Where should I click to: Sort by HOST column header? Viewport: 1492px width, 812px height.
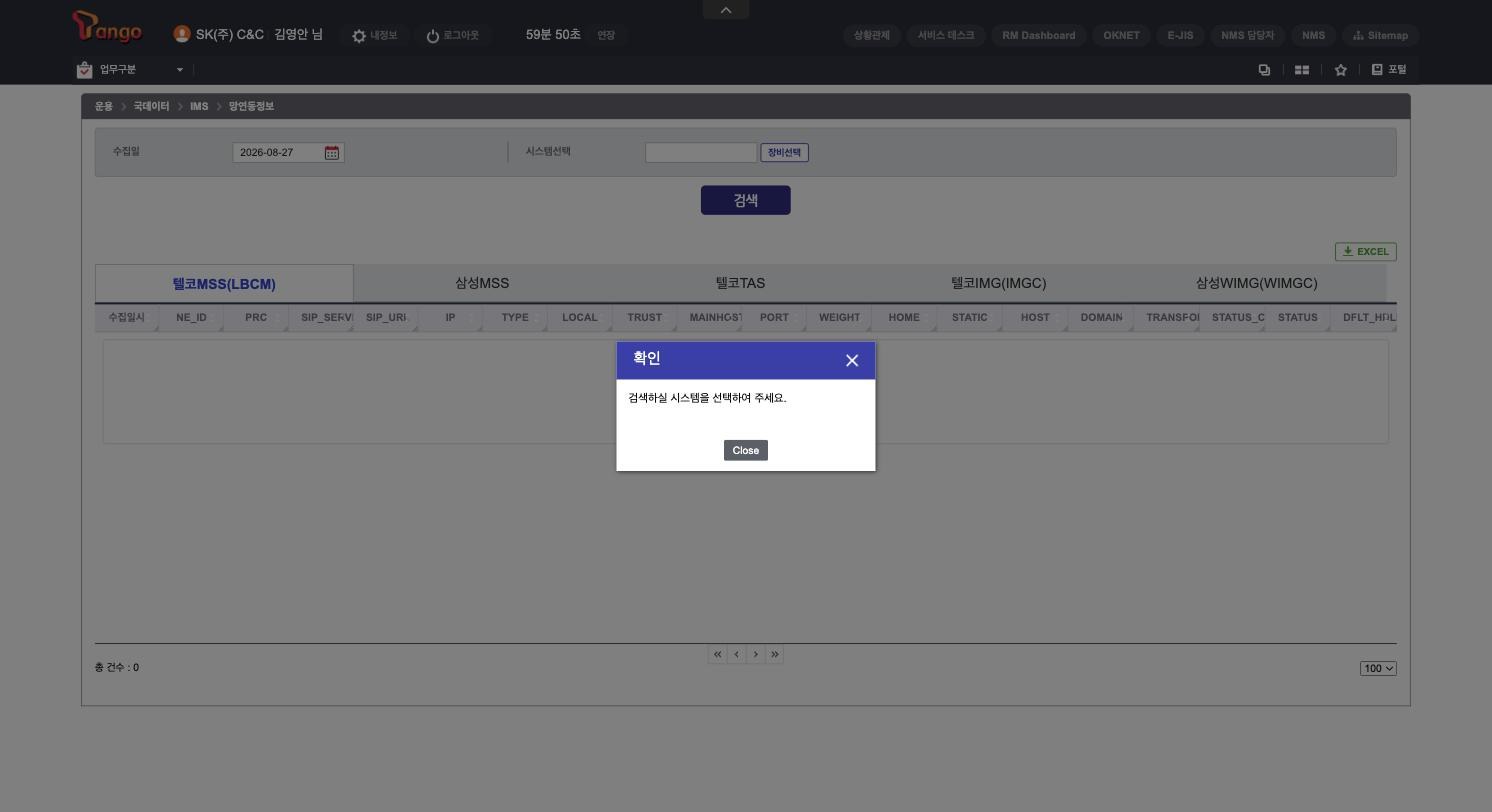[1035, 318]
